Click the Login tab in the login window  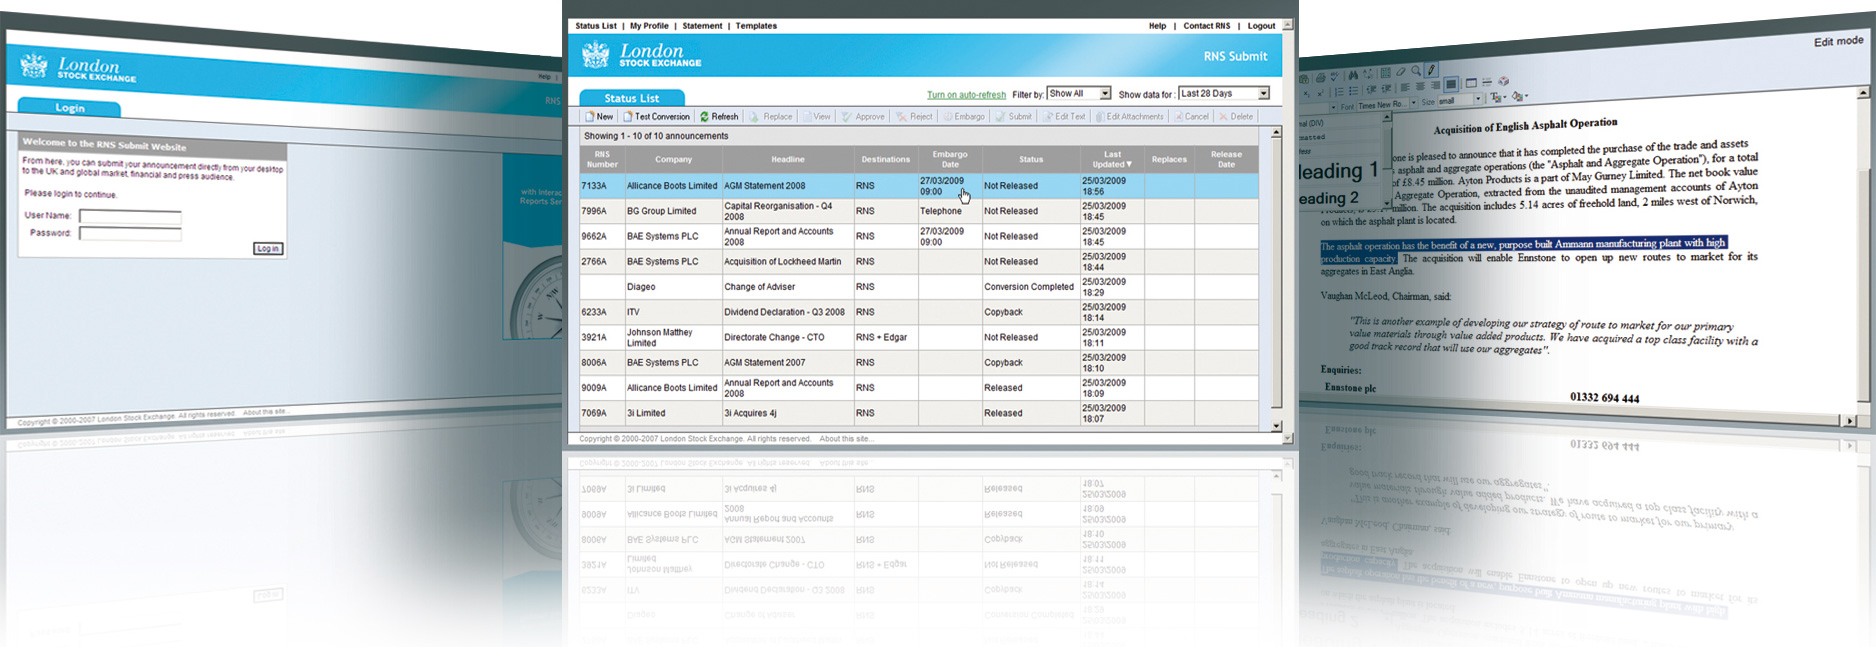[x=70, y=108]
